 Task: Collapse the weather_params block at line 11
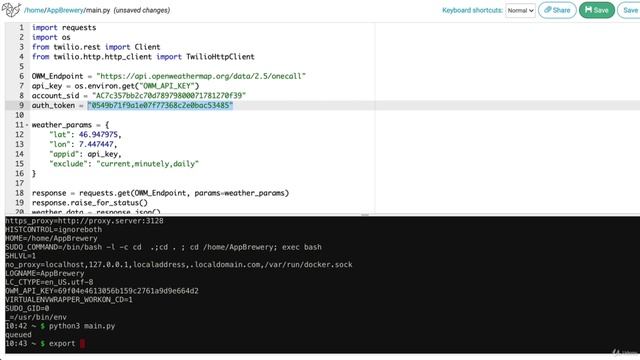tap(27, 125)
